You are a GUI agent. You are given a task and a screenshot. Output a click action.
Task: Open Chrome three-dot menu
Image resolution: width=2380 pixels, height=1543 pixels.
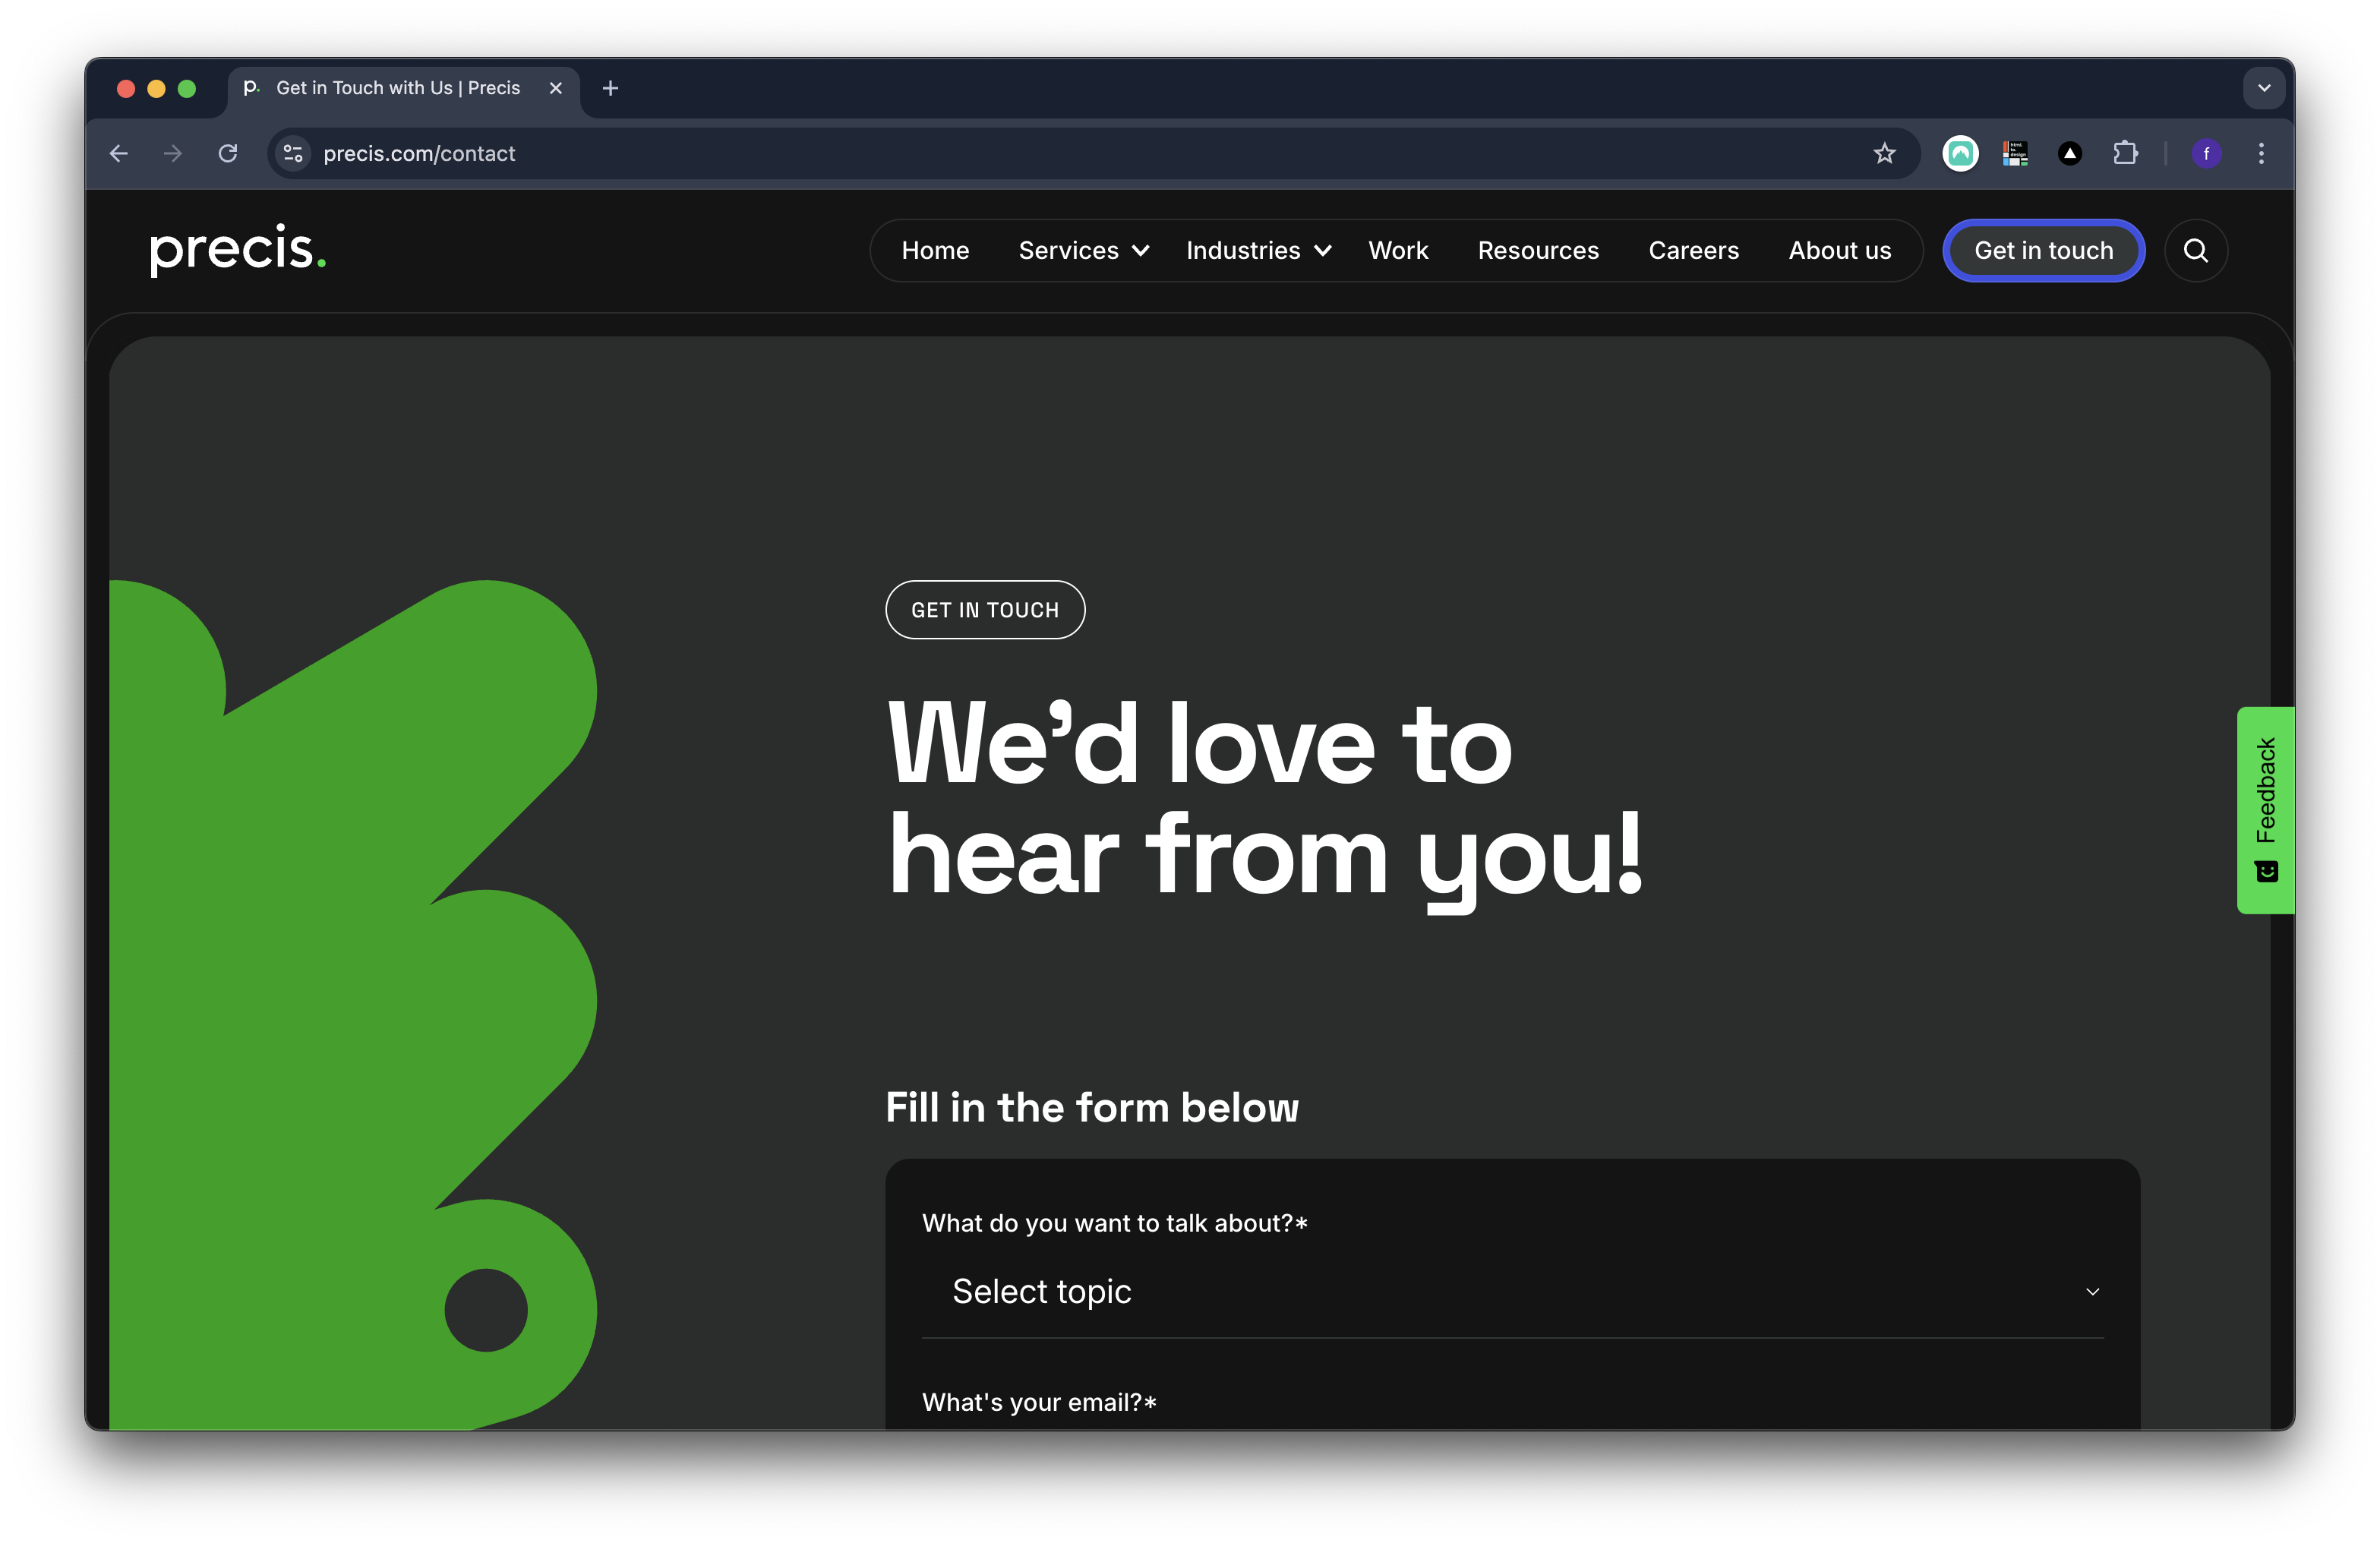[x=2261, y=153]
